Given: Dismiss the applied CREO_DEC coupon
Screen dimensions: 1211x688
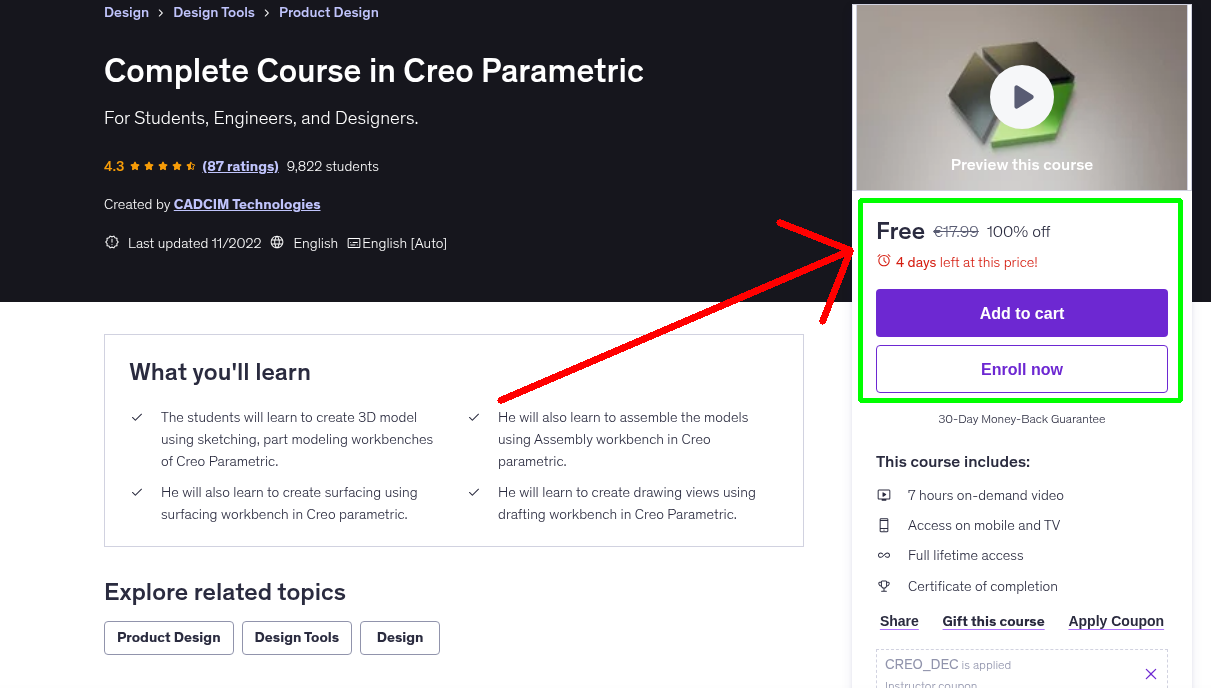Looking at the screenshot, I should pos(1151,673).
